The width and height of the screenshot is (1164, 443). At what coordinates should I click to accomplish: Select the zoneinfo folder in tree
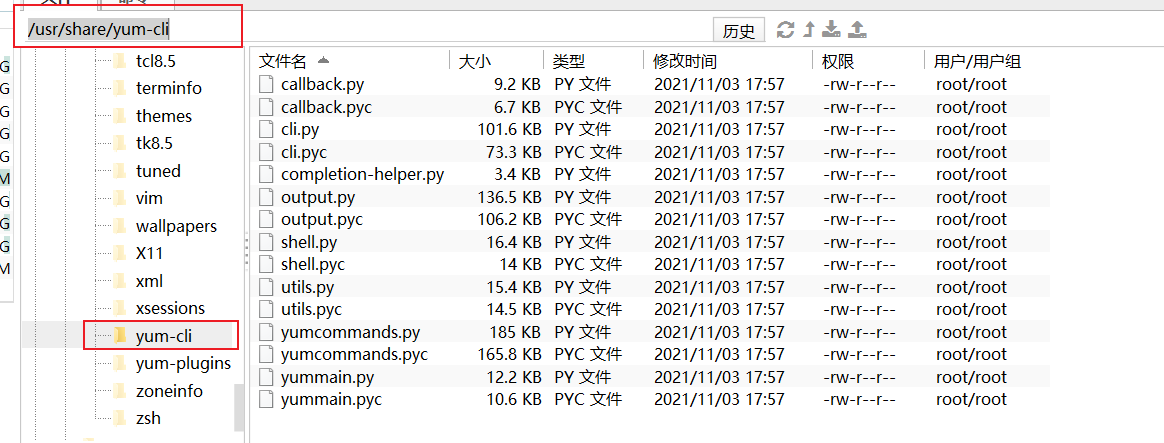pyautogui.click(x=169, y=390)
